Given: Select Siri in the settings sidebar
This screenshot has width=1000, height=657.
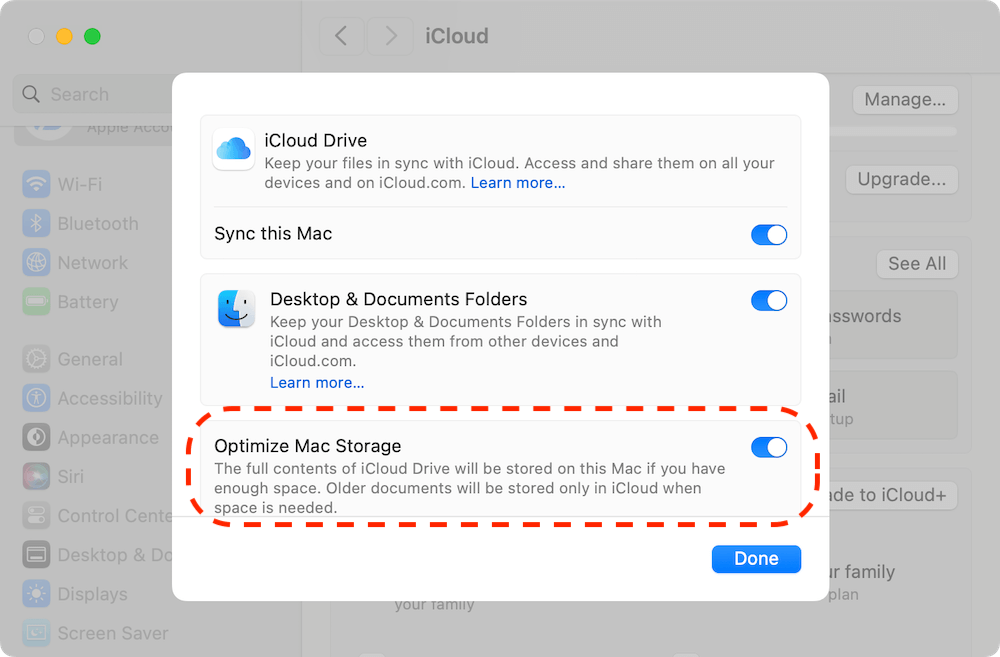Looking at the screenshot, I should coord(70,476).
